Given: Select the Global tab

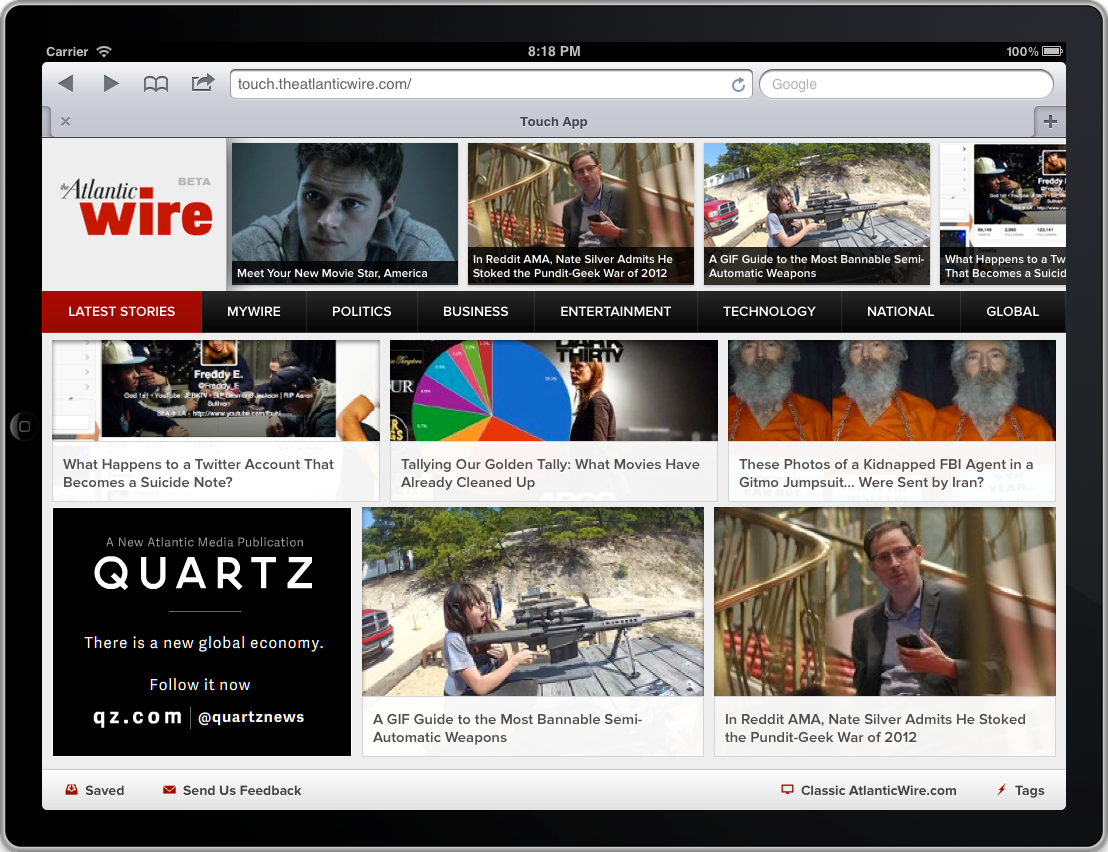Looking at the screenshot, I should 1013,312.
